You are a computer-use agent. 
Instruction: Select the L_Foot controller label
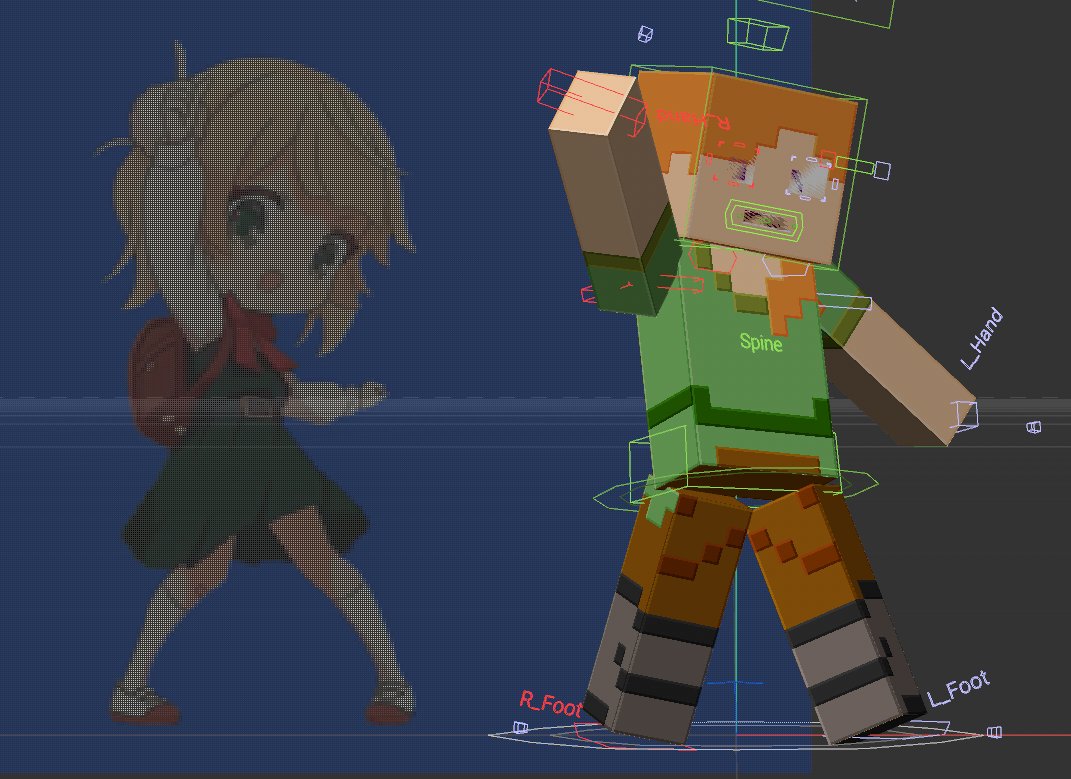[958, 689]
